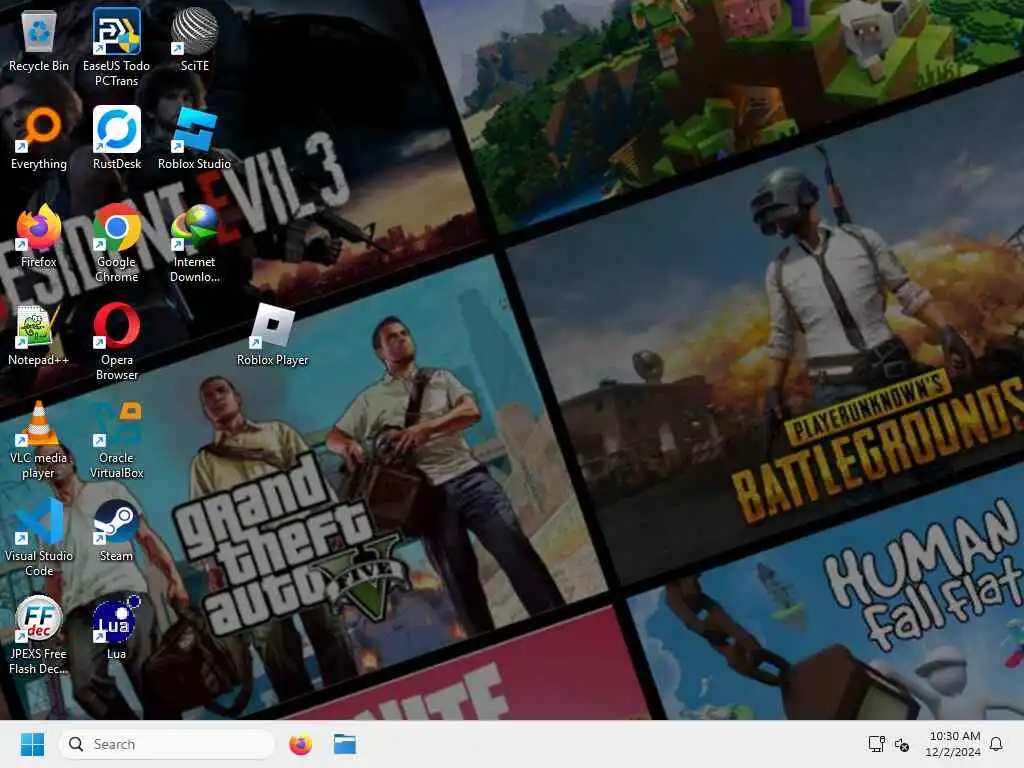Open the clock showing 10:30 AM

click(953, 744)
